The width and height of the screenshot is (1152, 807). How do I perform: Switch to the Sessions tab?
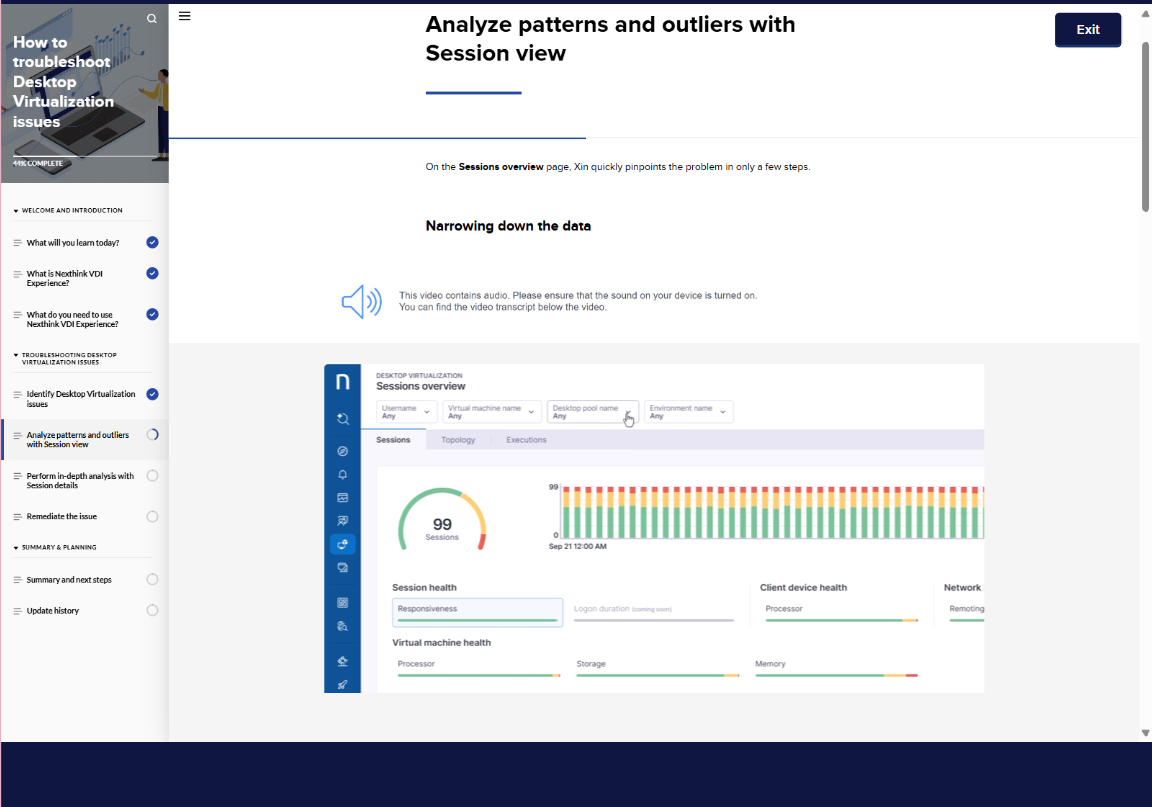coord(393,440)
